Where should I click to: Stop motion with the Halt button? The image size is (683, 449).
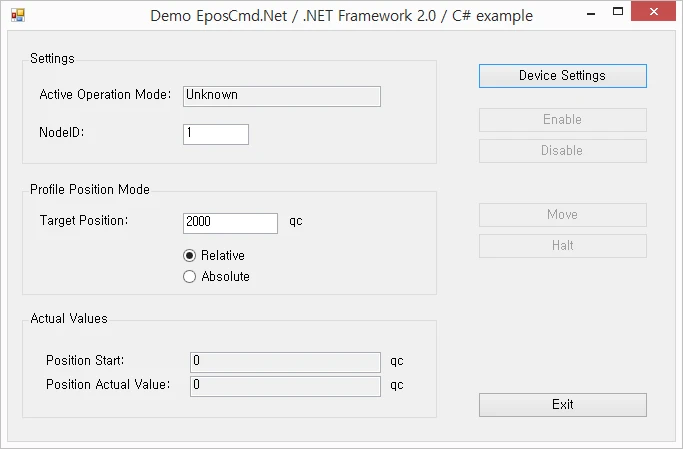coord(563,246)
